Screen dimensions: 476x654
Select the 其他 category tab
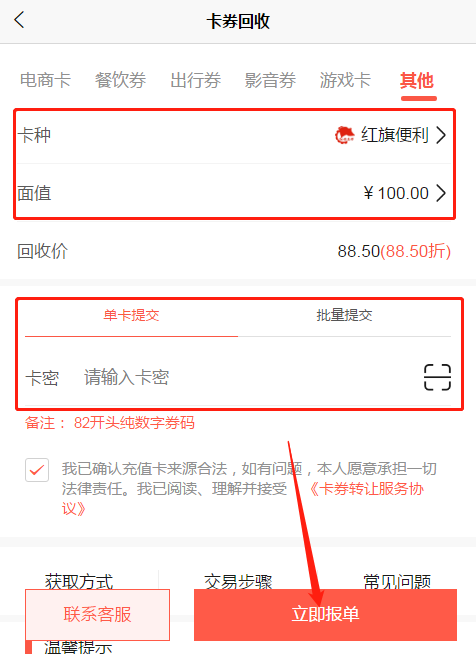pos(417,80)
